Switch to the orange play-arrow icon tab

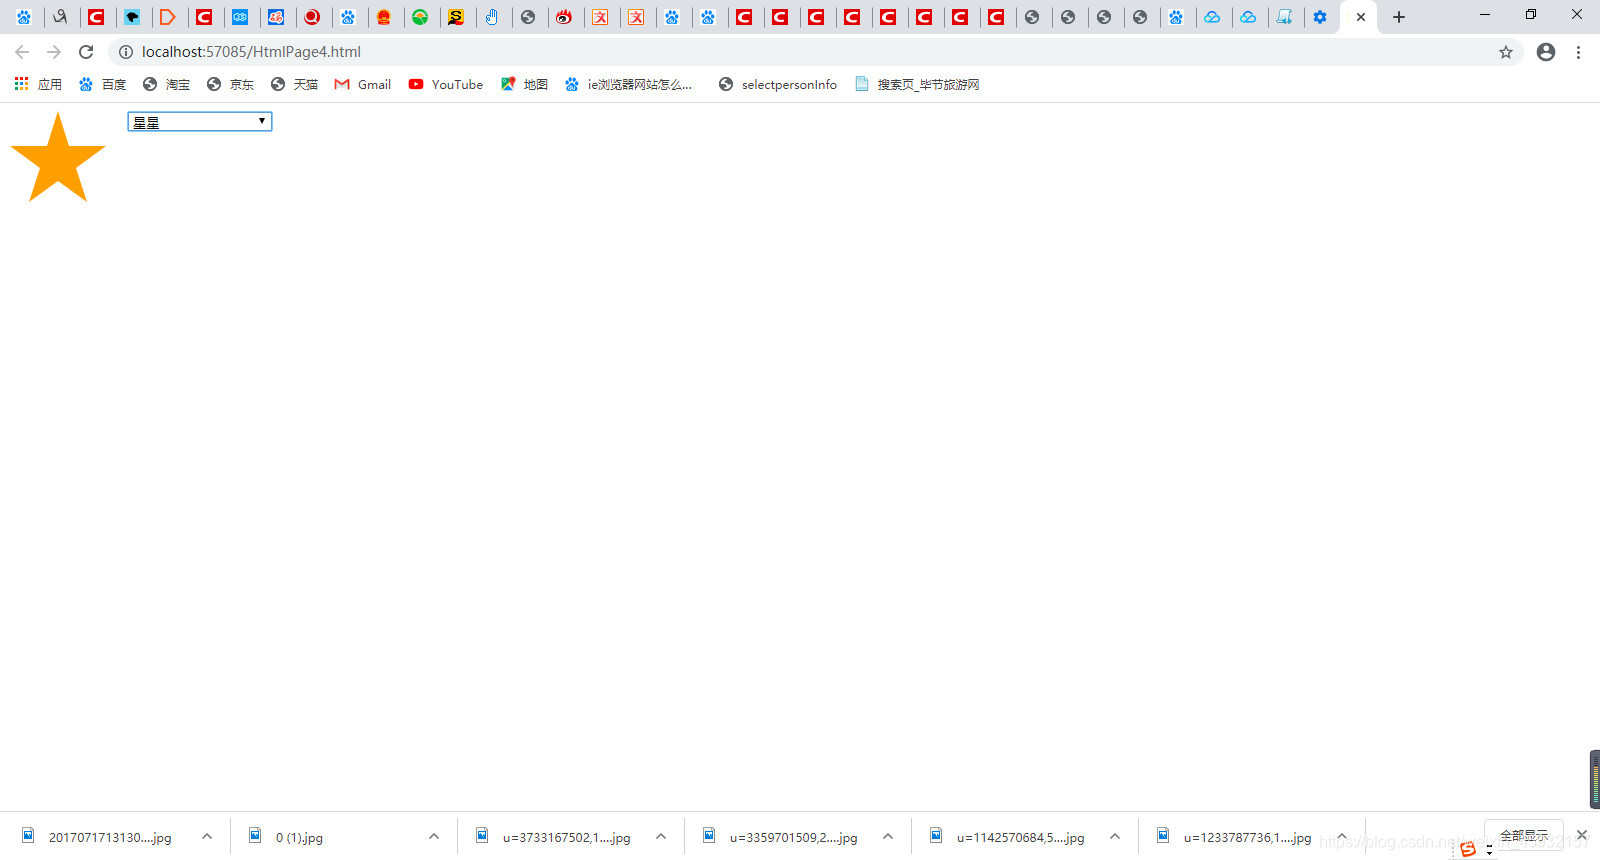click(168, 17)
